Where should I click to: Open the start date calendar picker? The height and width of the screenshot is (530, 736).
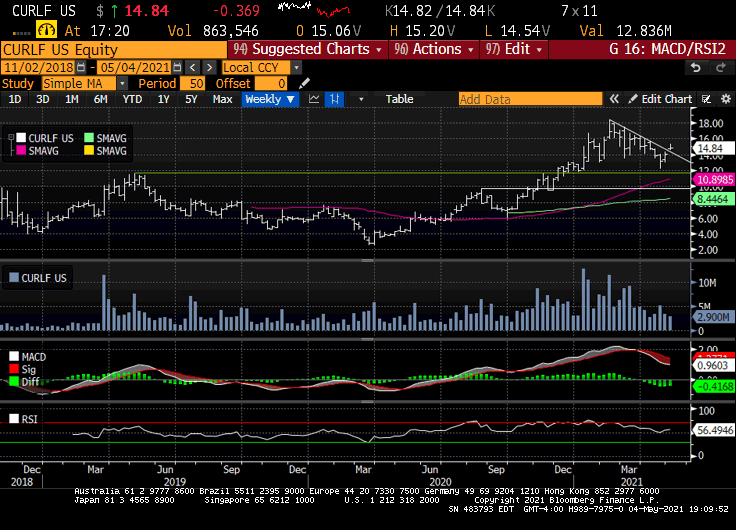pos(81,68)
